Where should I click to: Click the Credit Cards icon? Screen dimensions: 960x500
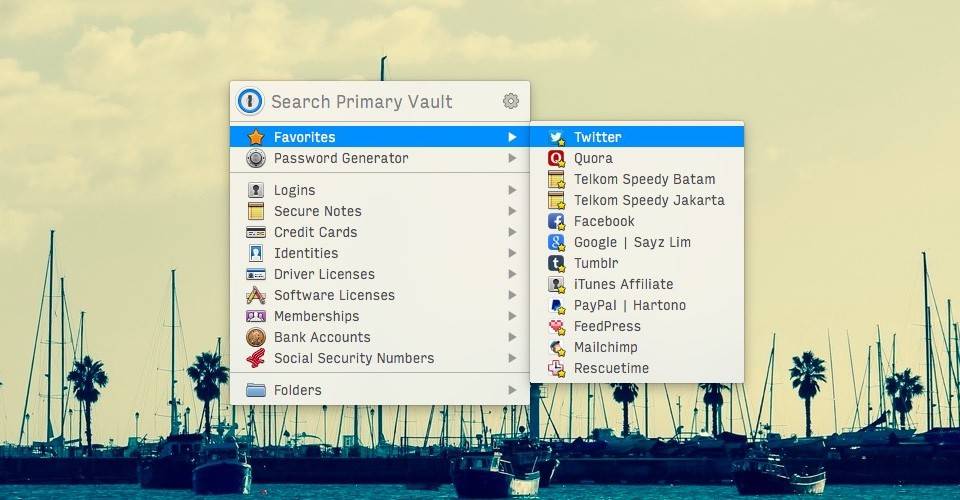255,233
